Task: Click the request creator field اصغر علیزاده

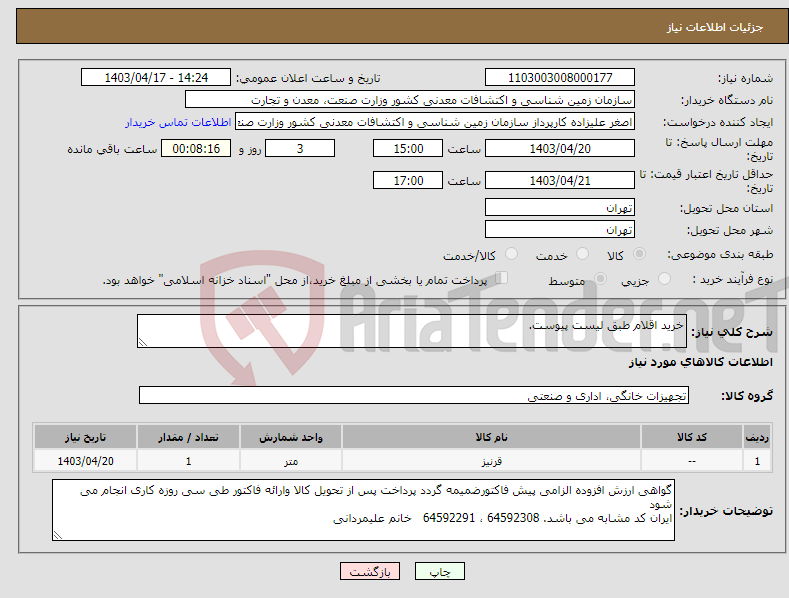Action: pos(435,122)
